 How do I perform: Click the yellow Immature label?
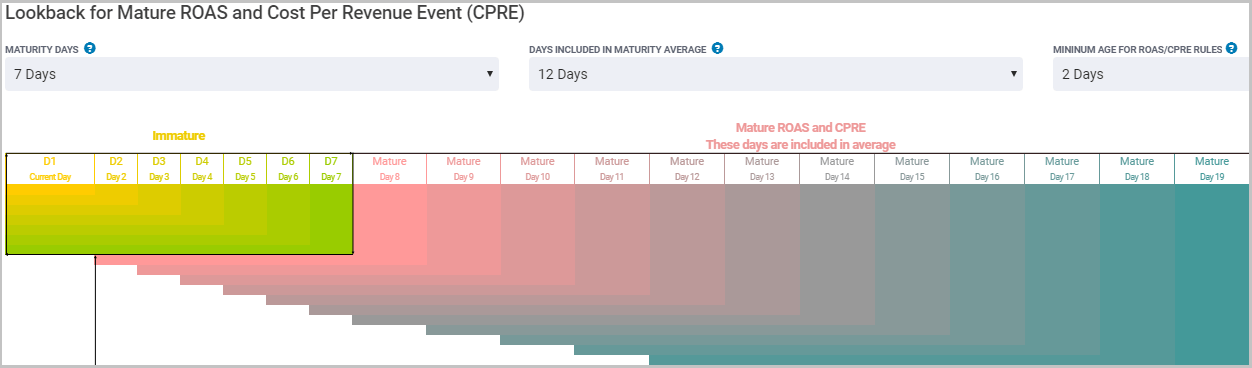coord(179,135)
